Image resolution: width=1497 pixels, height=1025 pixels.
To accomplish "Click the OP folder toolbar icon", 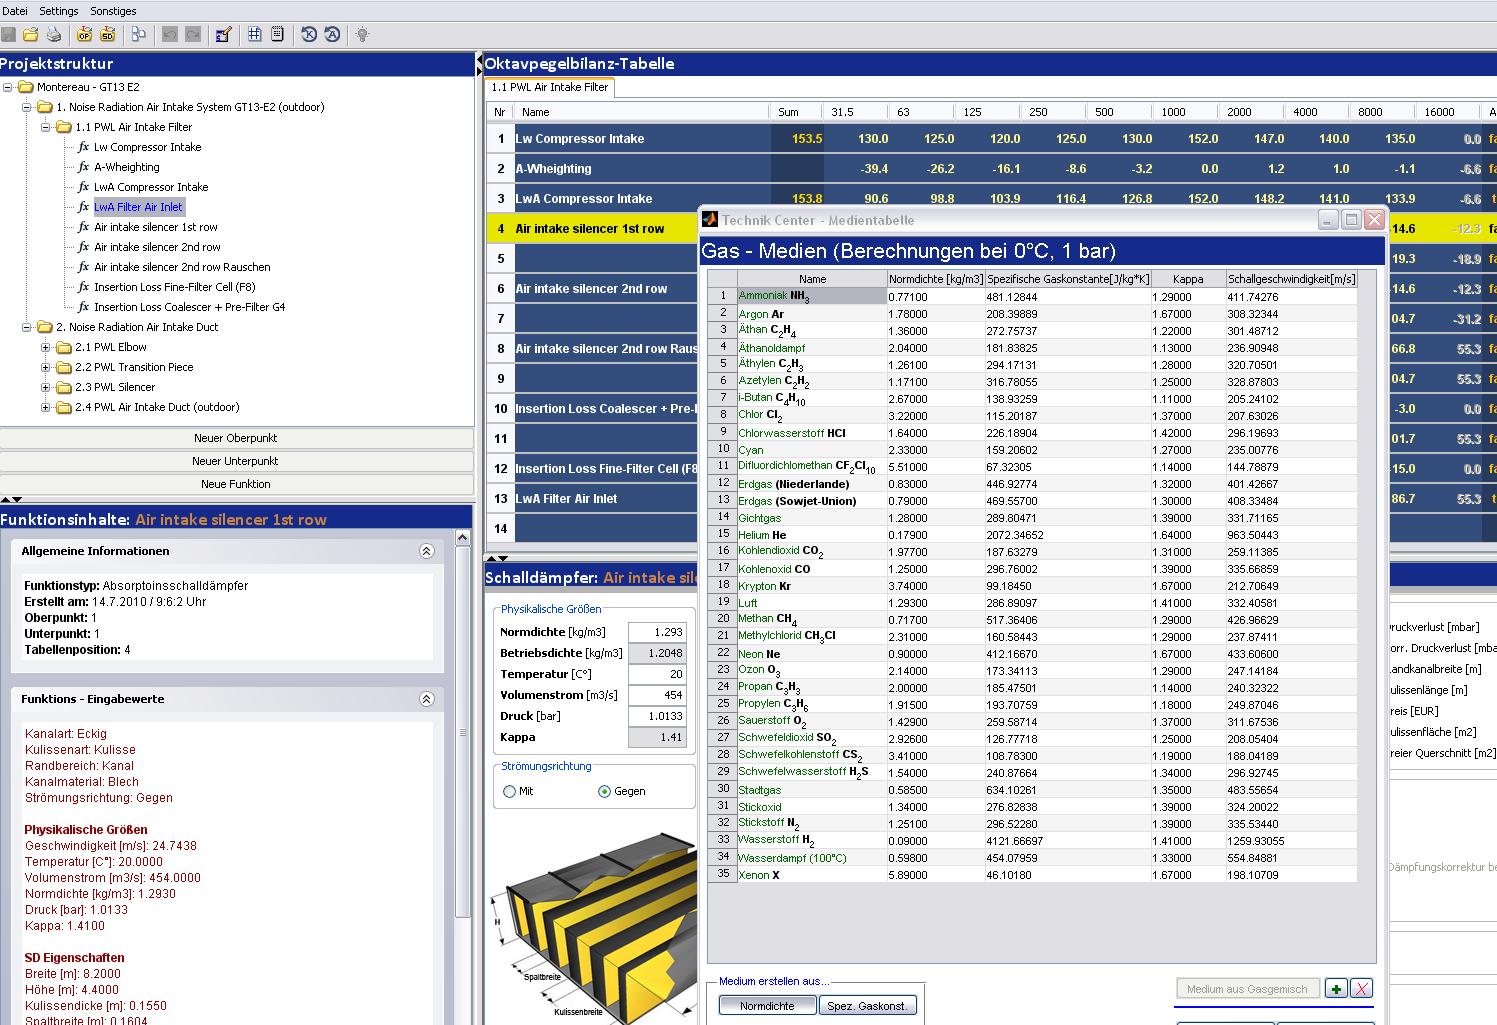I will point(84,35).
